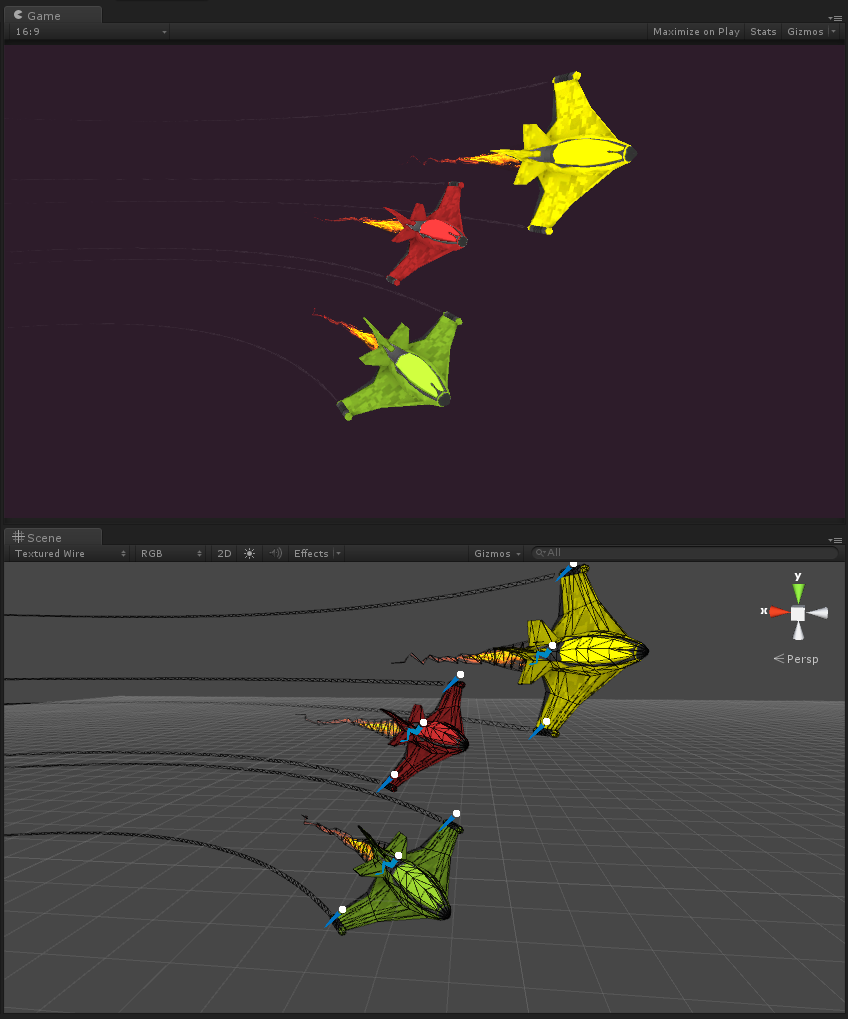Enable Maximize on Play

[x=695, y=31]
